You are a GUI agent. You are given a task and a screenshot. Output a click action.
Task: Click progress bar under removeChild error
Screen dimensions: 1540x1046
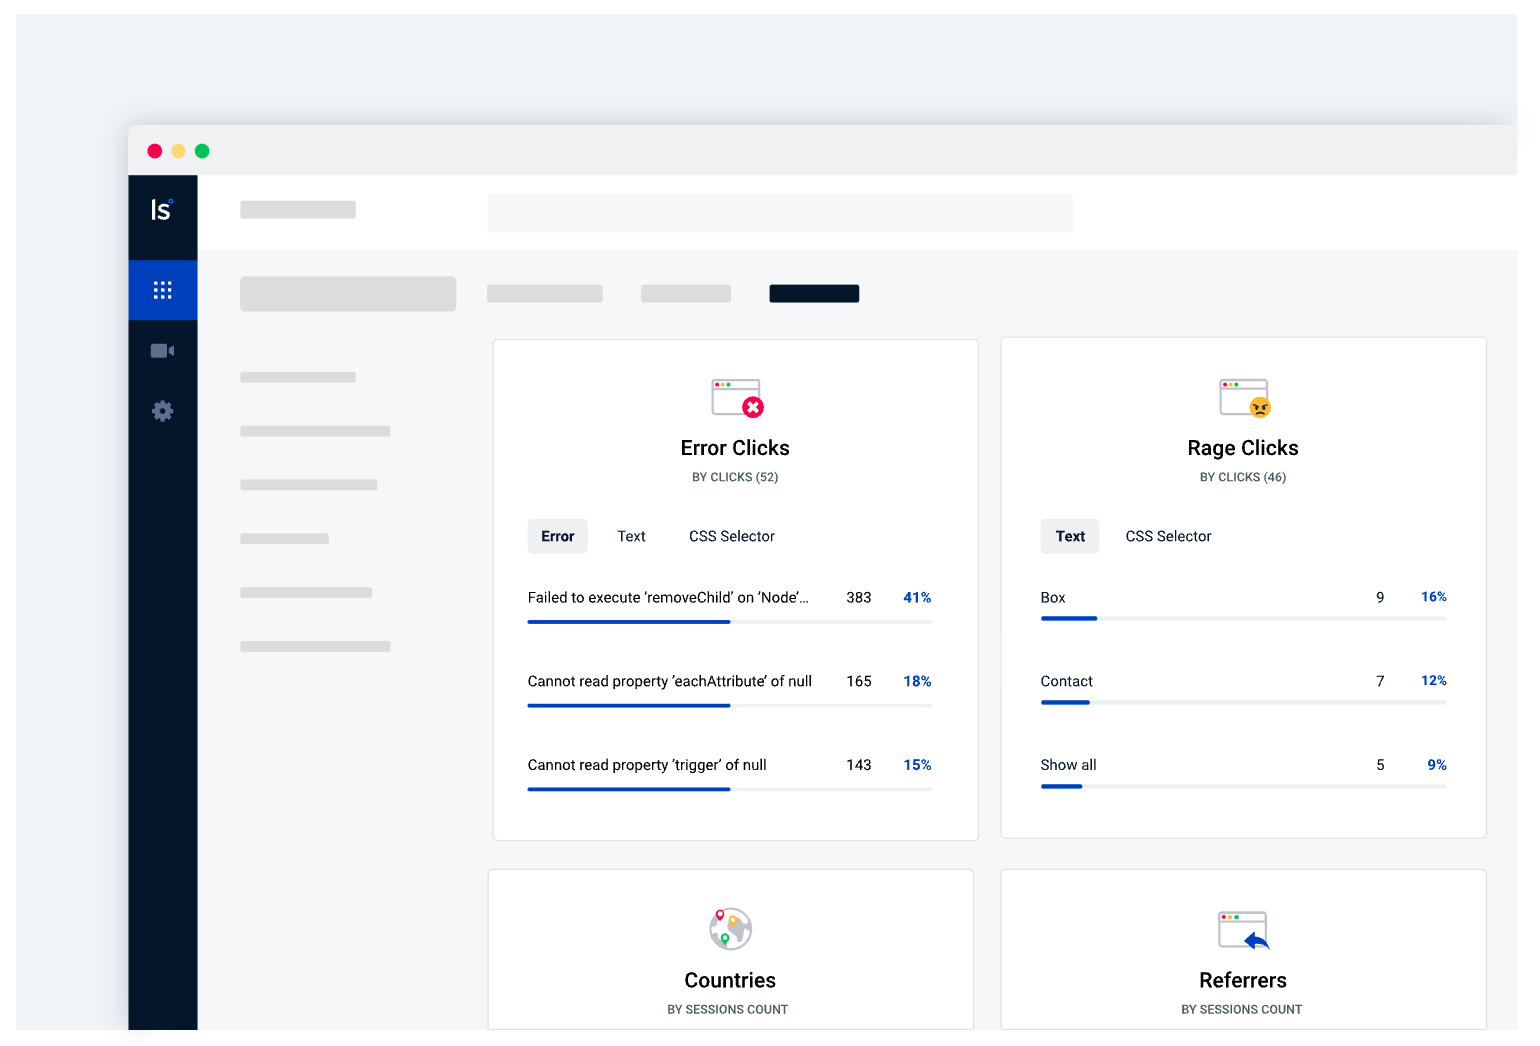(730, 622)
